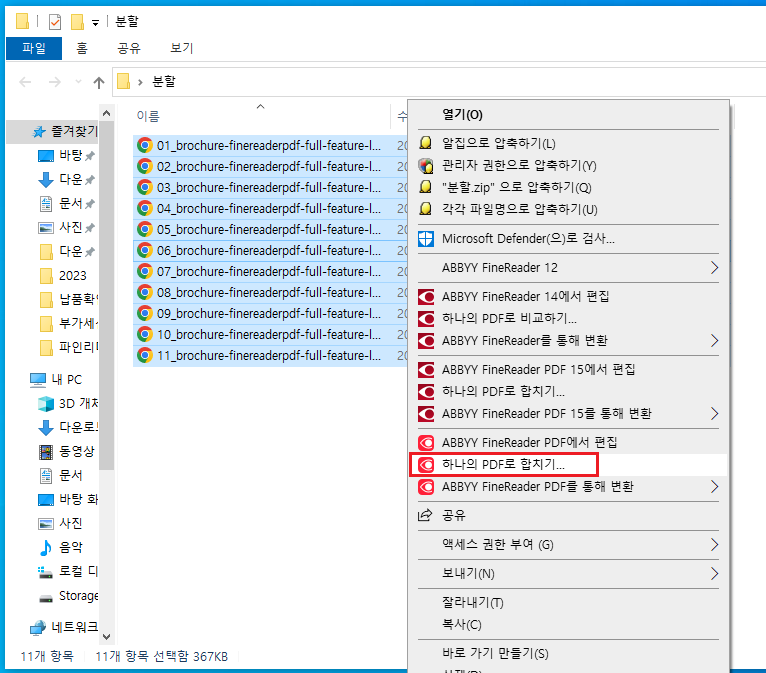The width and height of the screenshot is (766, 673).
Task: Choose 잘라내기(T) from context menu
Action: [x=569, y=603]
